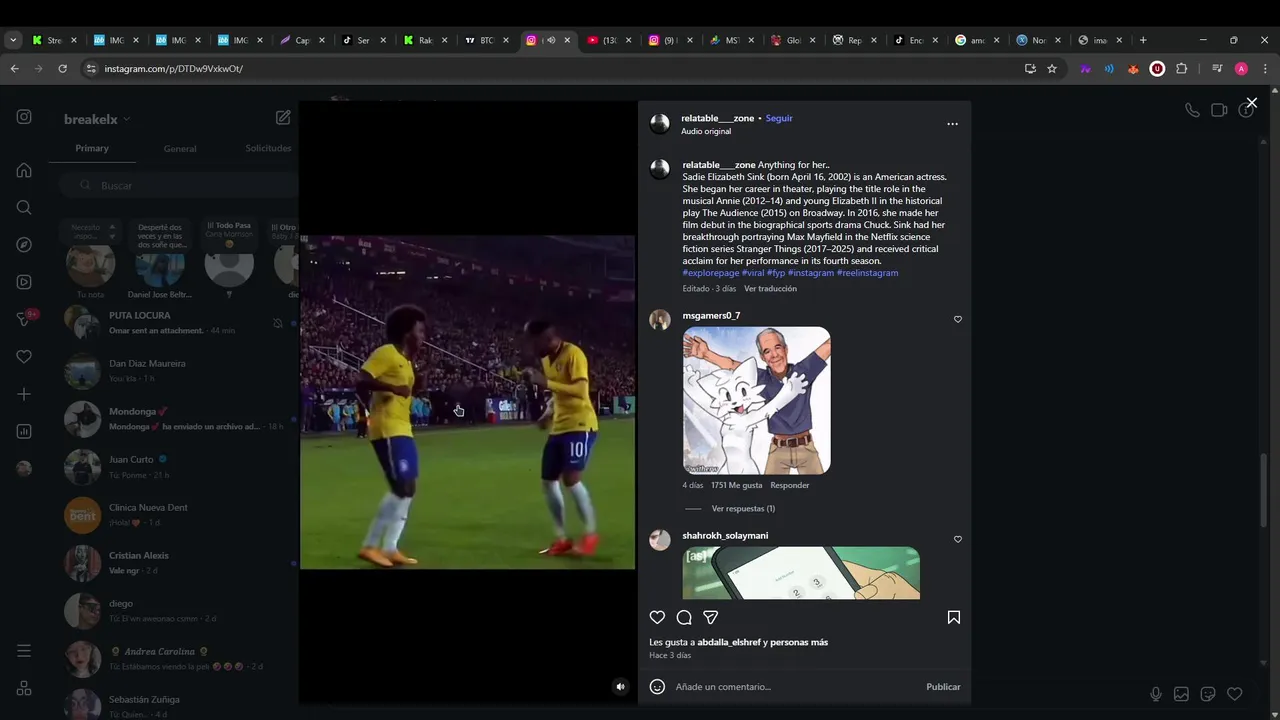
Task: Switch to the BTC browser tab
Action: point(487,40)
